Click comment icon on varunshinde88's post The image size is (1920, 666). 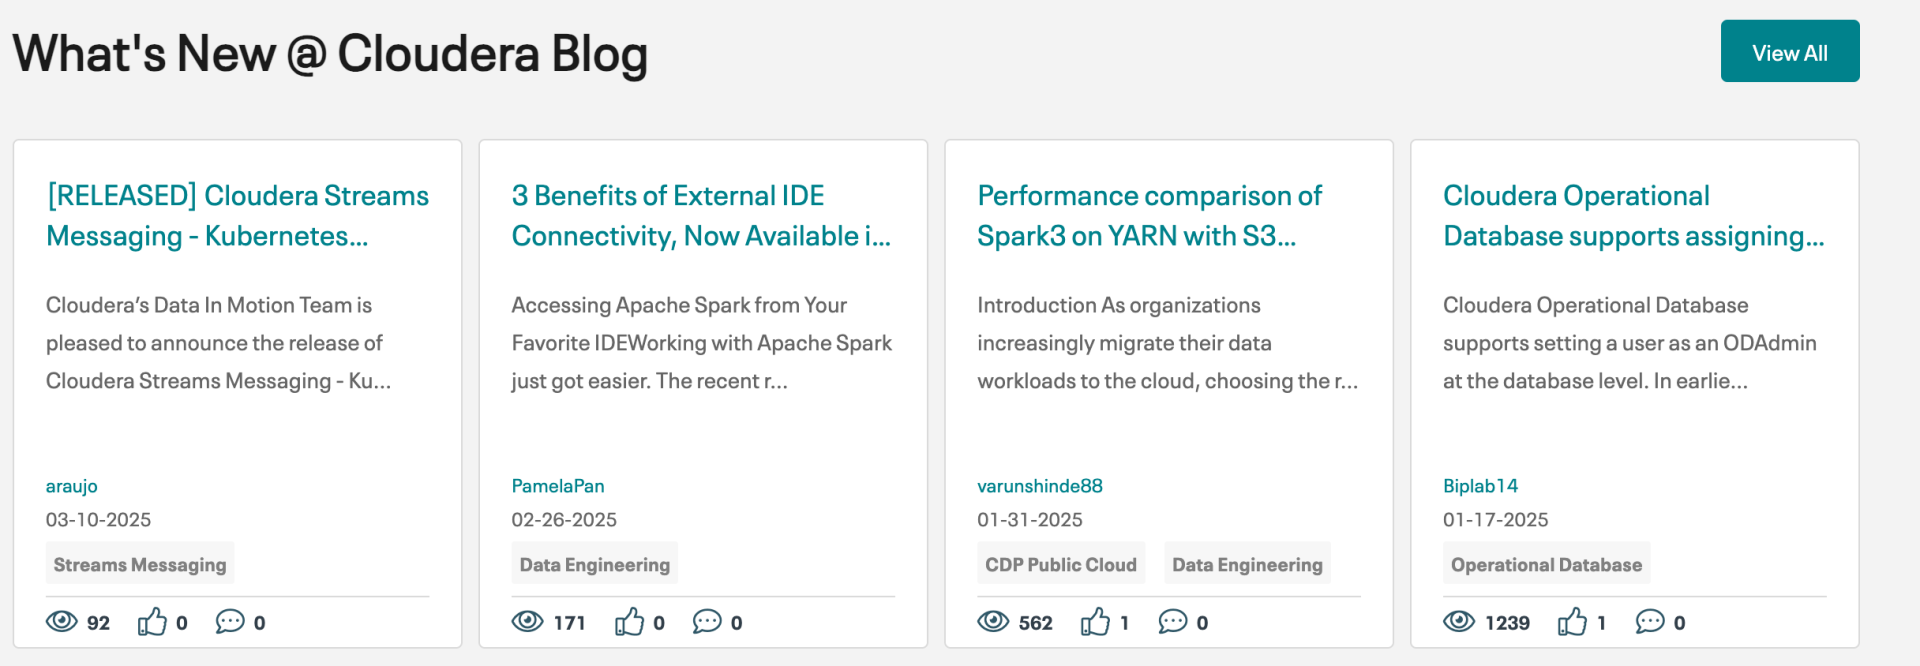tap(1172, 622)
